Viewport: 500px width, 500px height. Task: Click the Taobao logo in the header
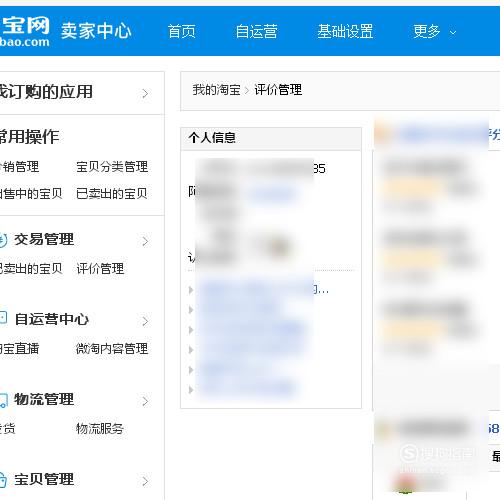click(25, 31)
